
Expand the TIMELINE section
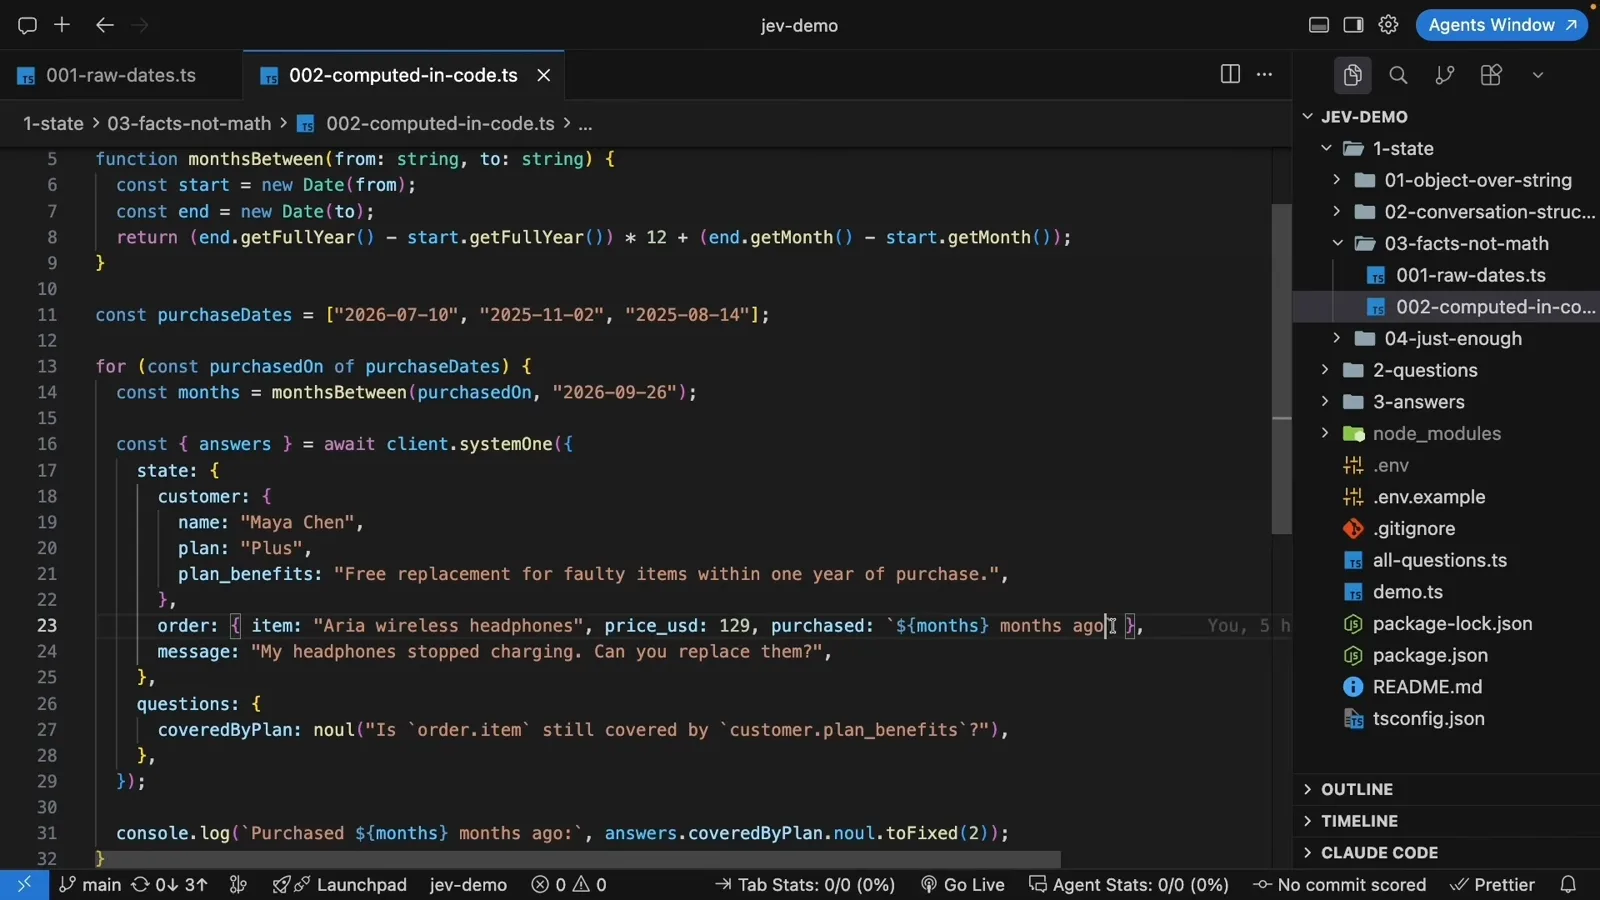pyautogui.click(x=1446, y=821)
